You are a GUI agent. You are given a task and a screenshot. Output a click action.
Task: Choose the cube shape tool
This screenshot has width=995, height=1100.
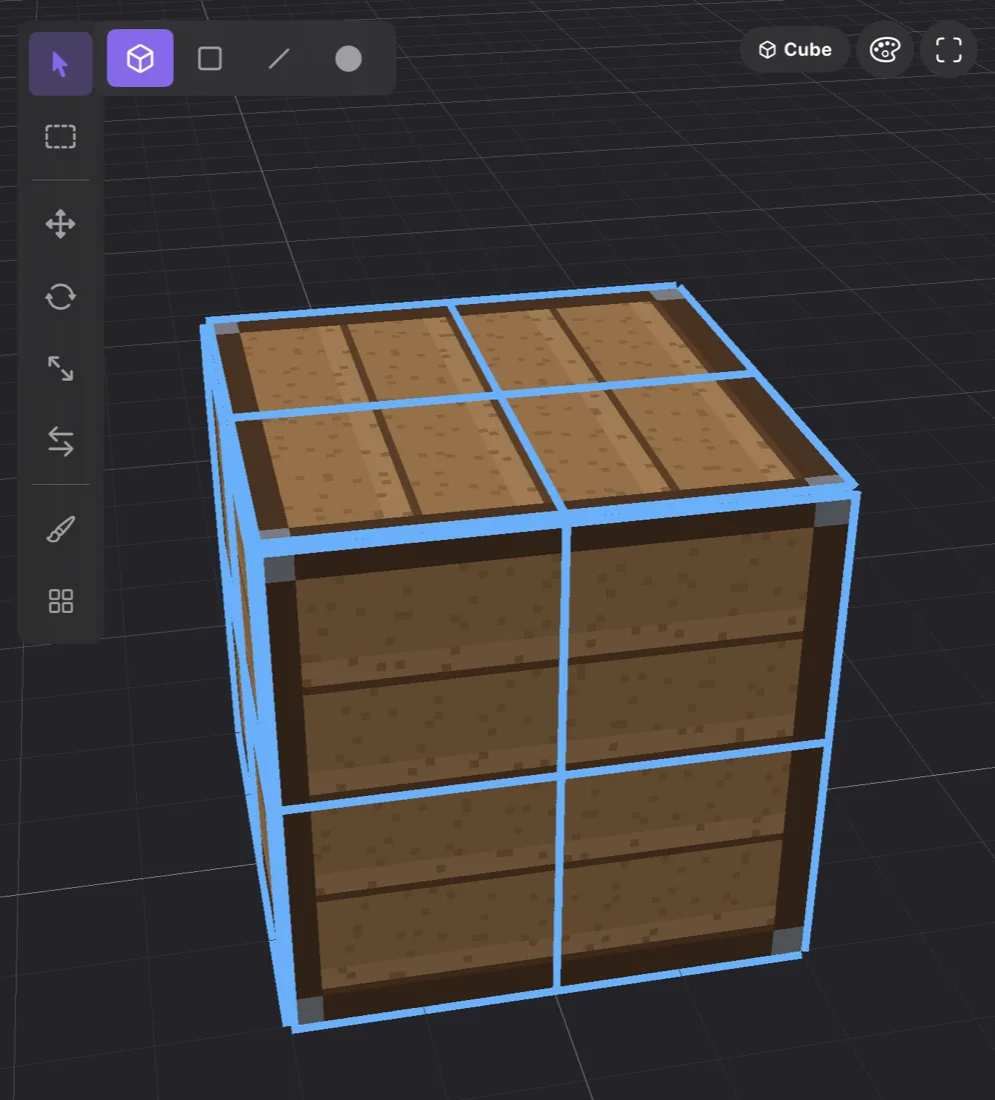coord(140,58)
